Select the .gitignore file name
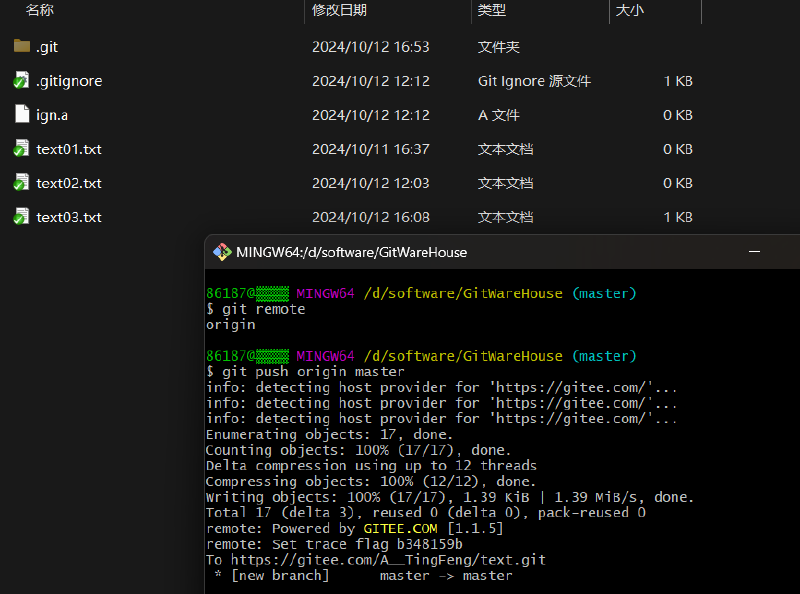The height and width of the screenshot is (594, 800). [69, 81]
